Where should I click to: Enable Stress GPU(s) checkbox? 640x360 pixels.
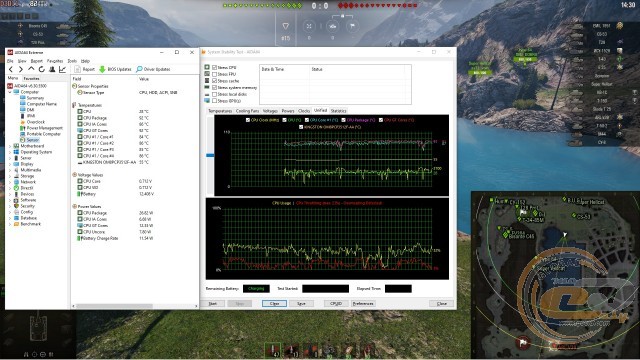click(214, 101)
